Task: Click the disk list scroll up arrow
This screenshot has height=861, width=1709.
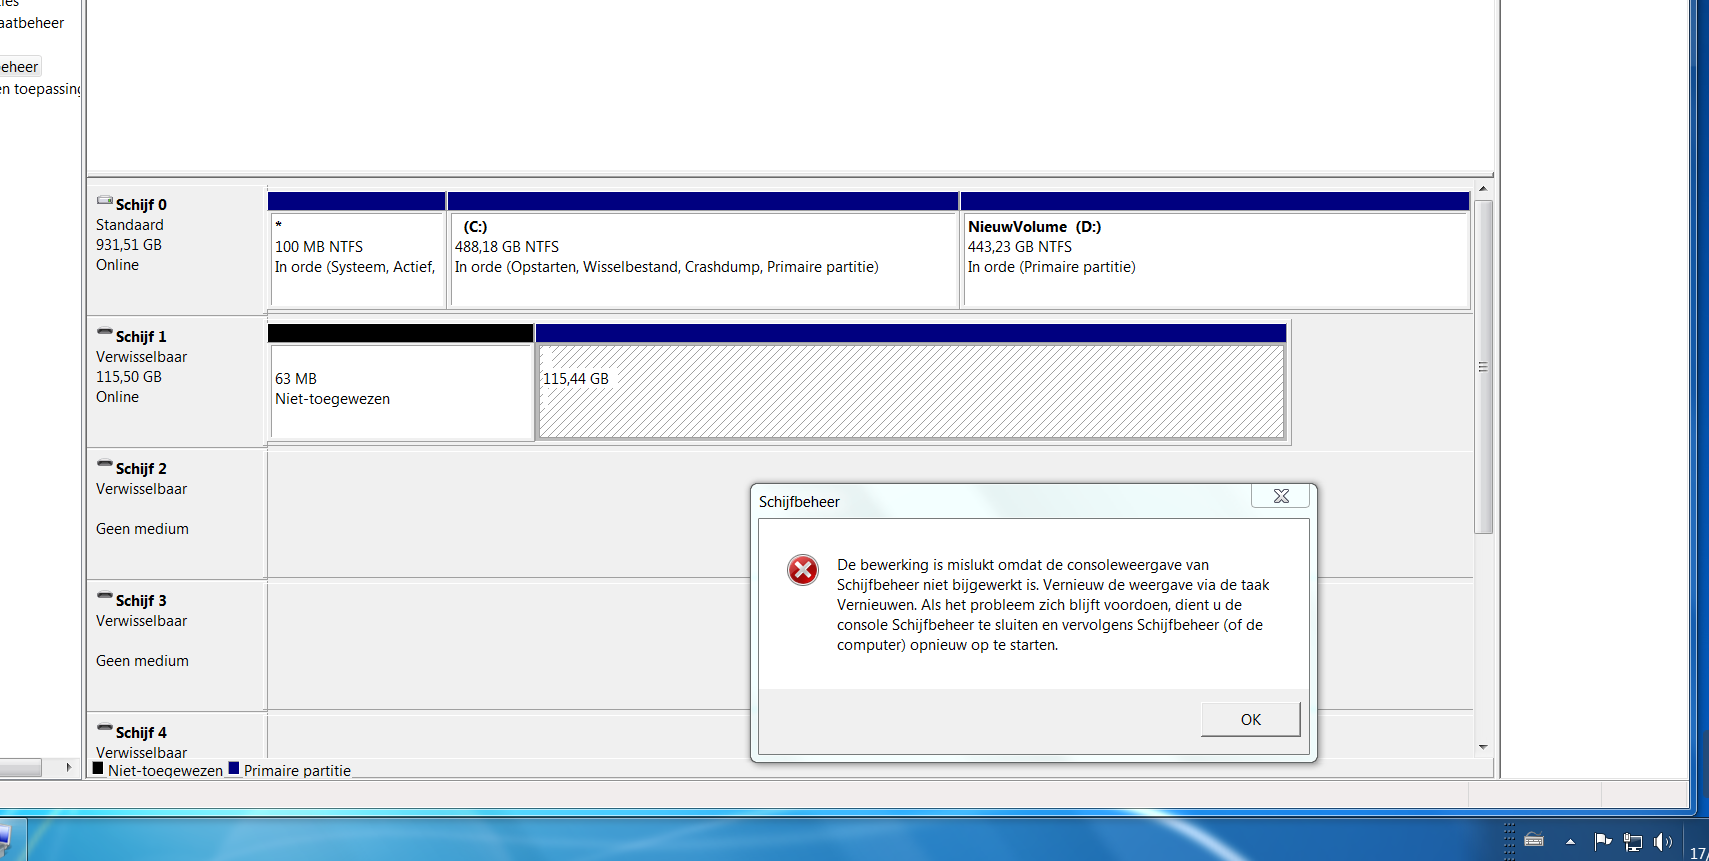Action: 1483,189
